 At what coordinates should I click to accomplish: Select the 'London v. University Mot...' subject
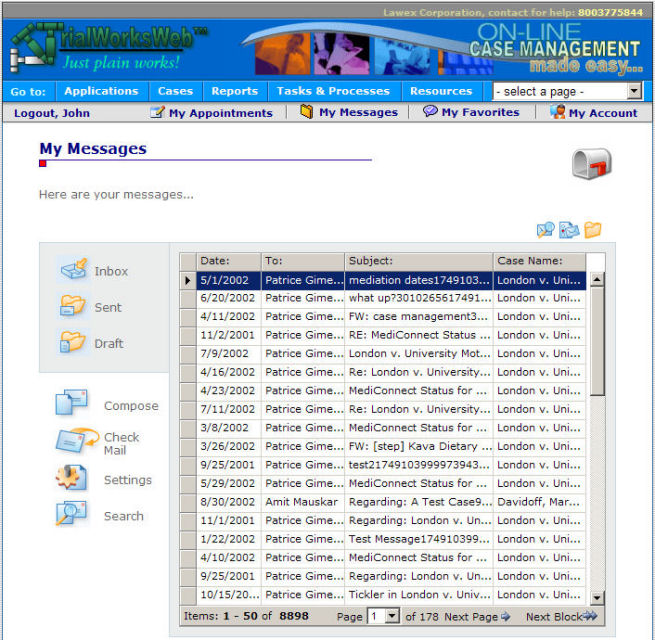pos(419,354)
